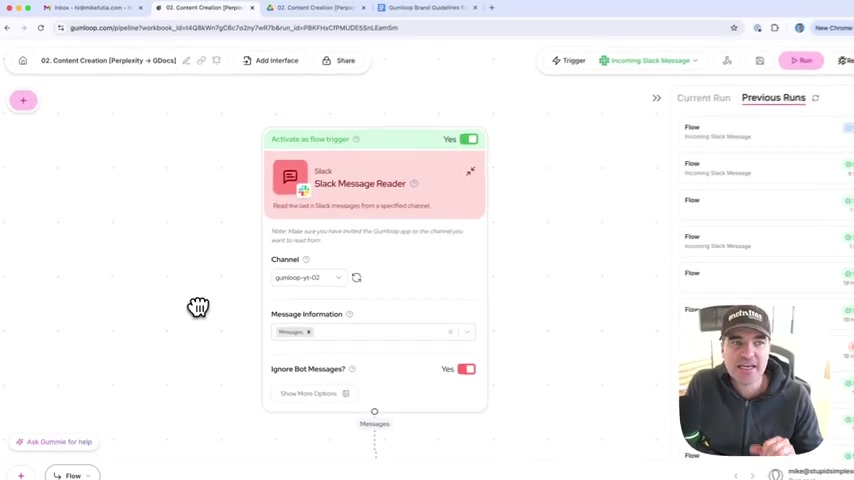This screenshot has width=854, height=480.
Task: Click help icon beside Activate as flow trigger
Action: (x=356, y=139)
